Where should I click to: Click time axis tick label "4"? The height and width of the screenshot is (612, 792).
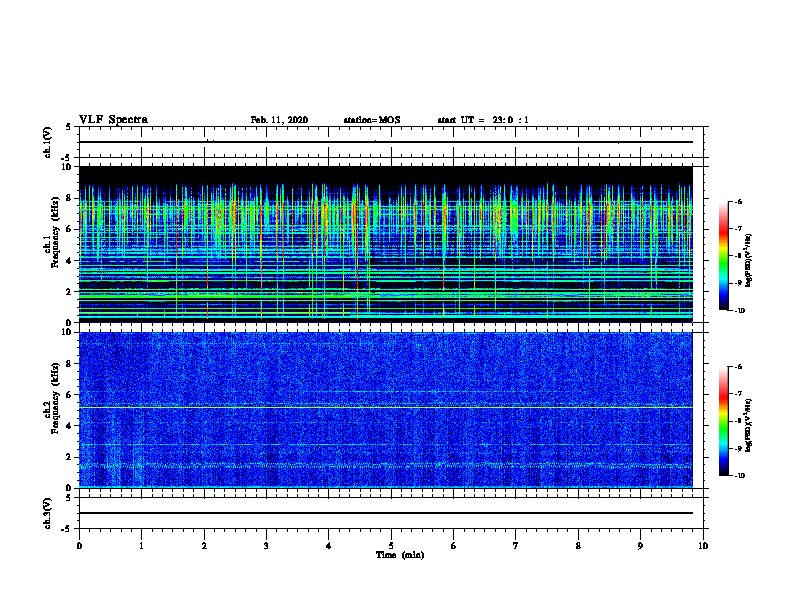[x=329, y=546]
